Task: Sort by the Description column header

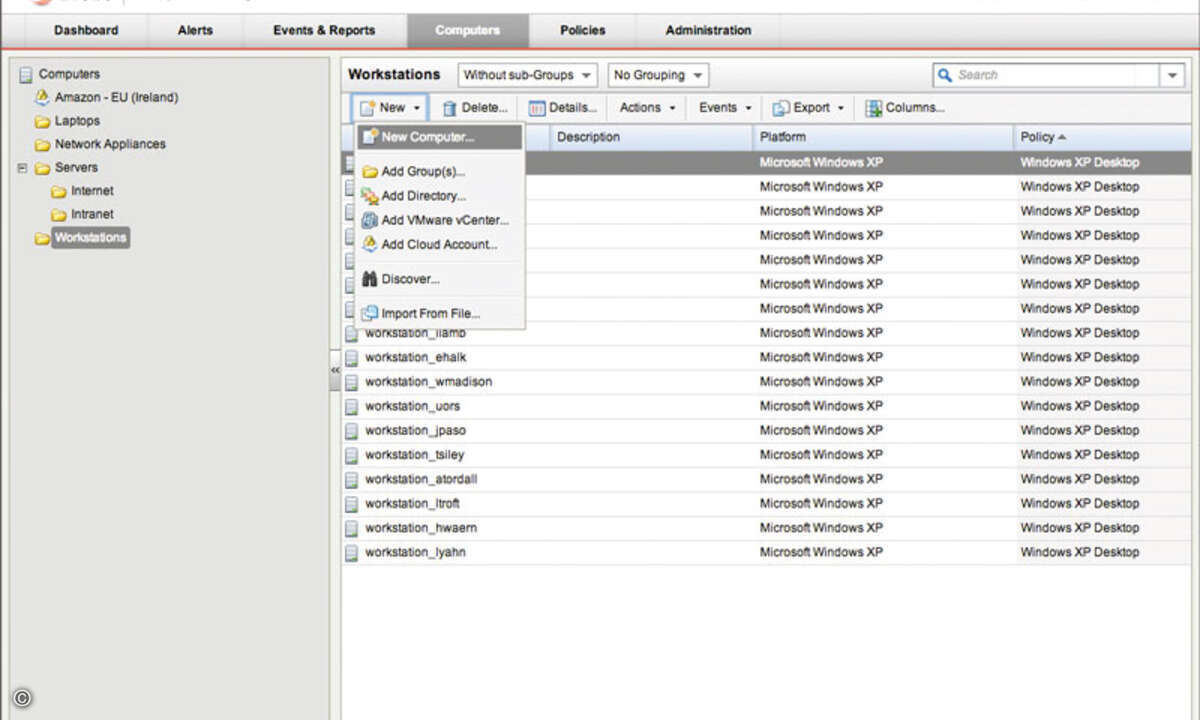Action: pyautogui.click(x=650, y=137)
